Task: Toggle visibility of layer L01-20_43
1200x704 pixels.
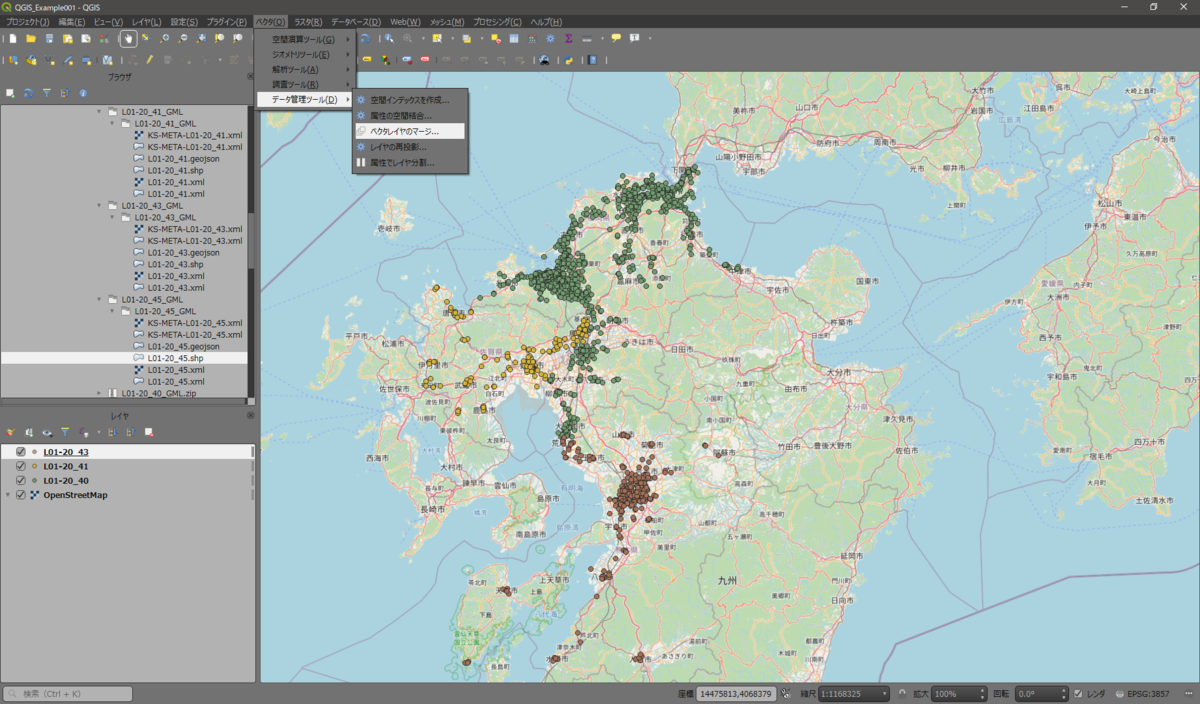Action: click(20, 452)
